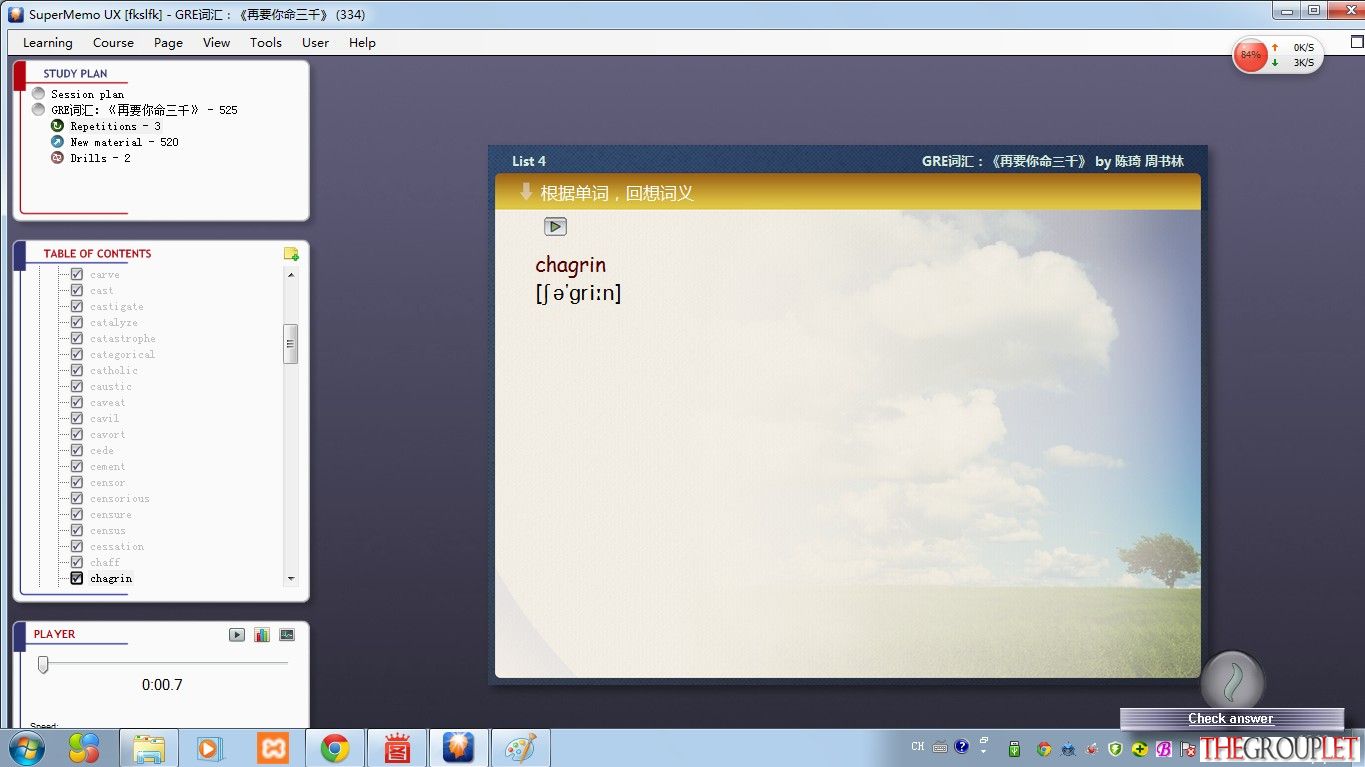The image size is (1365, 767).
Task: Click the green USB safely-remove tray icon
Action: (1015, 748)
